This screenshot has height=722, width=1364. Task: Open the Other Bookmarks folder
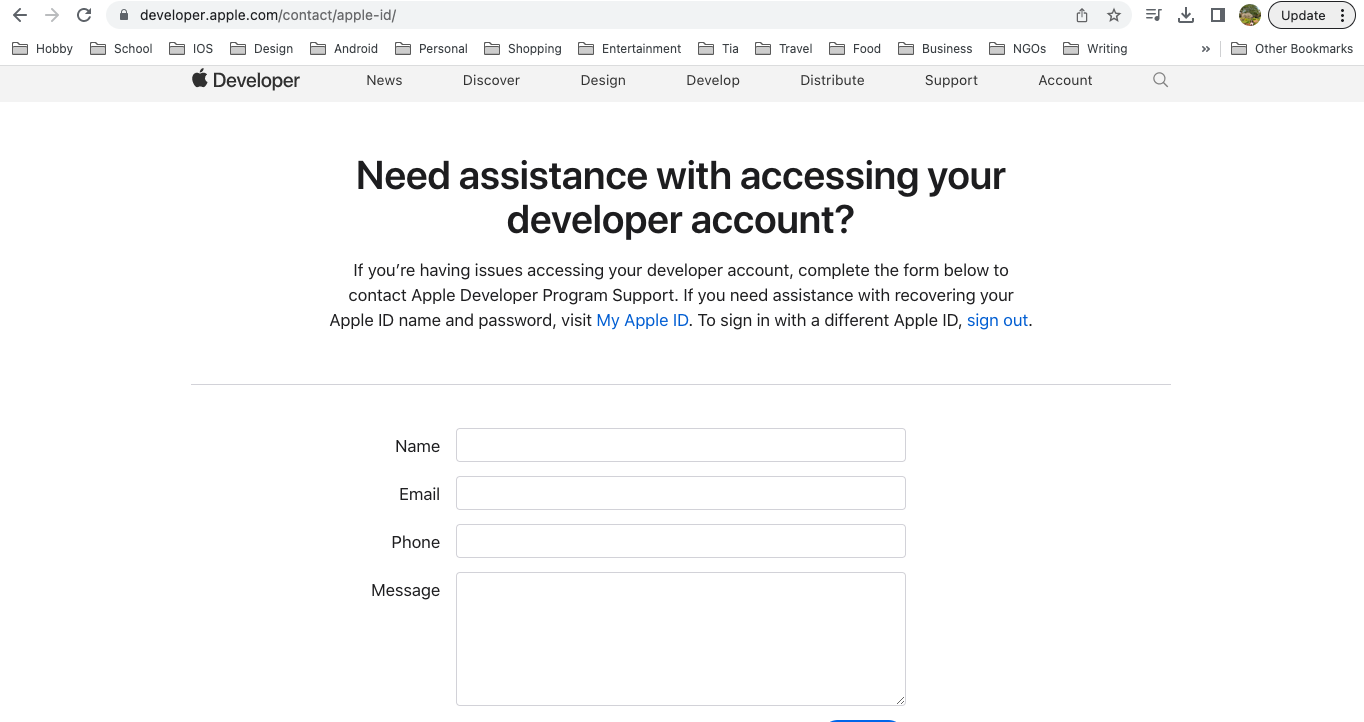[1292, 48]
